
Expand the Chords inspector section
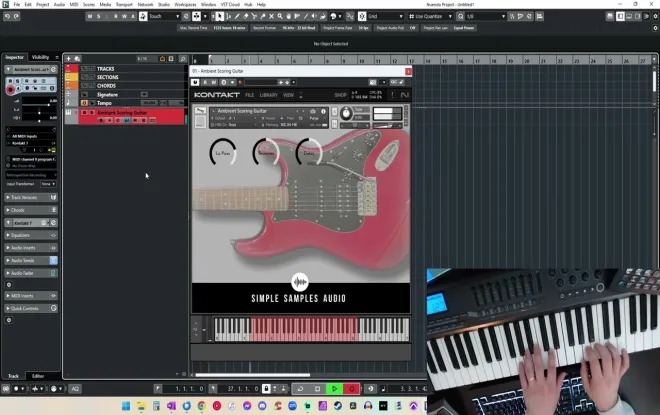coord(31,210)
